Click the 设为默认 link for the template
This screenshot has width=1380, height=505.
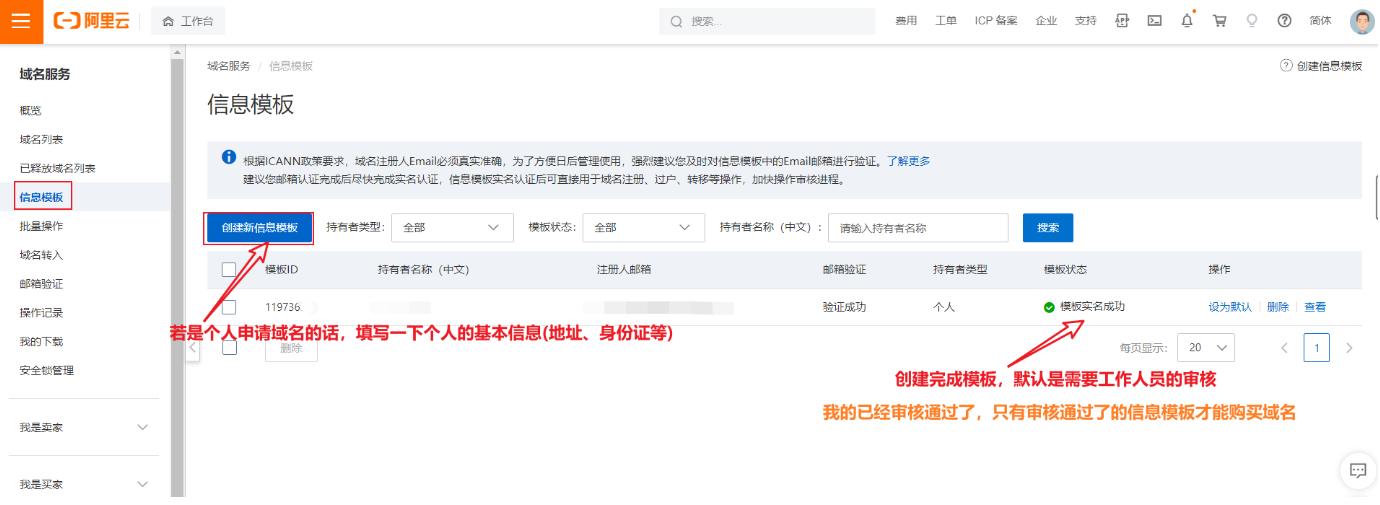(1229, 307)
